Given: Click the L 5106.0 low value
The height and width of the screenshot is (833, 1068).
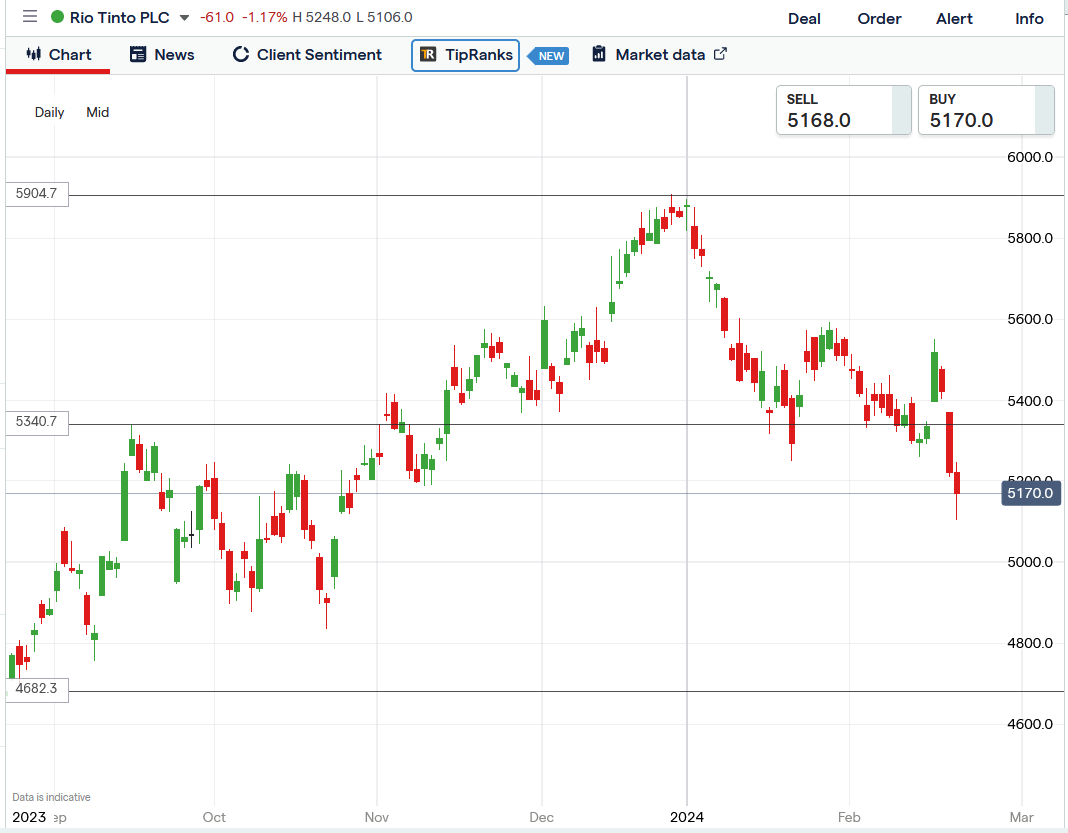Looking at the screenshot, I should coord(384,17).
